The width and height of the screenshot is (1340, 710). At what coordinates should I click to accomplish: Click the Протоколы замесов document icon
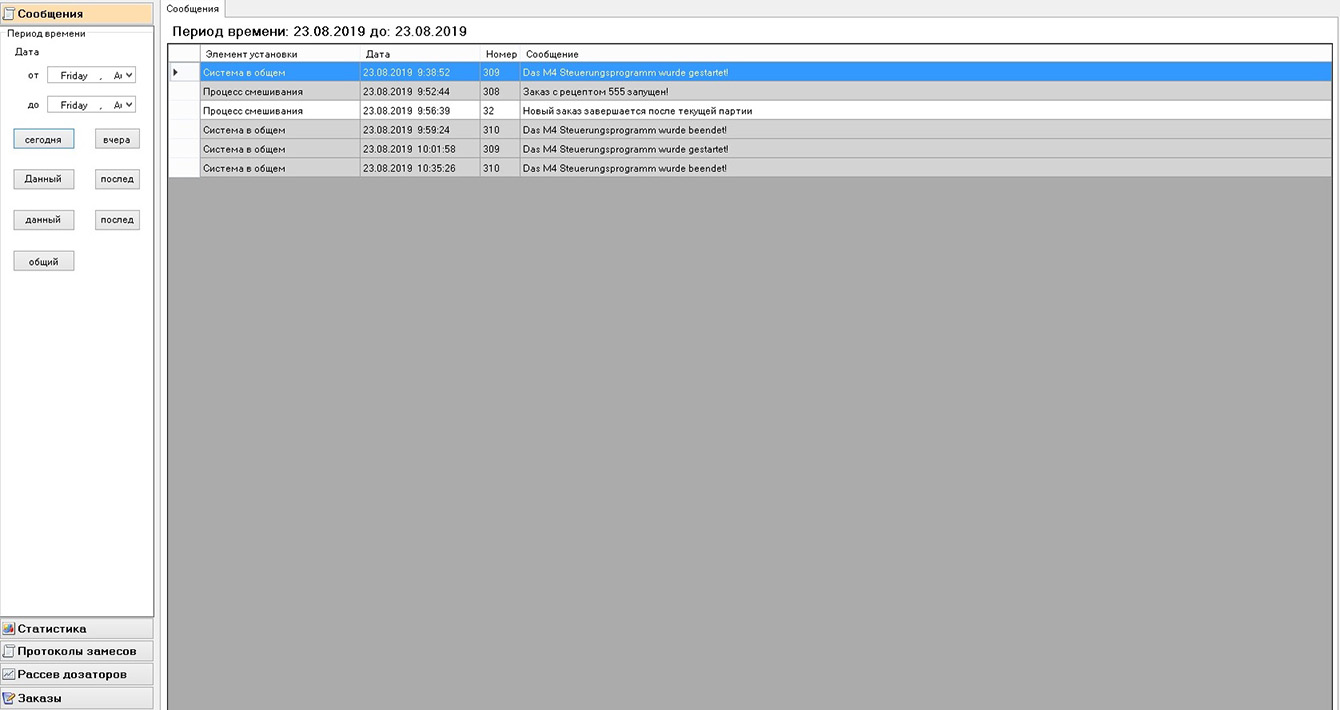(x=9, y=651)
